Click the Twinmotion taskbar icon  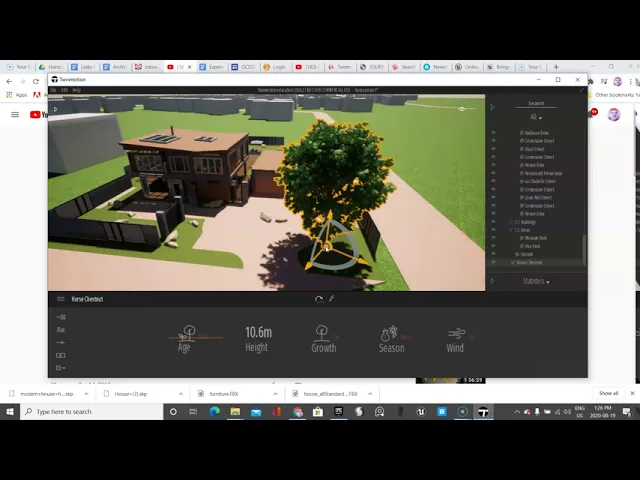coord(483,412)
